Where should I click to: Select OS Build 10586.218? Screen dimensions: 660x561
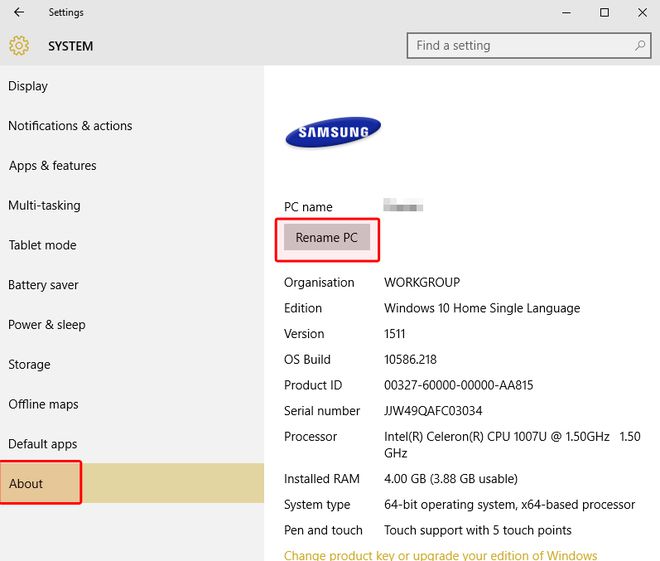pyautogui.click(x=410, y=359)
